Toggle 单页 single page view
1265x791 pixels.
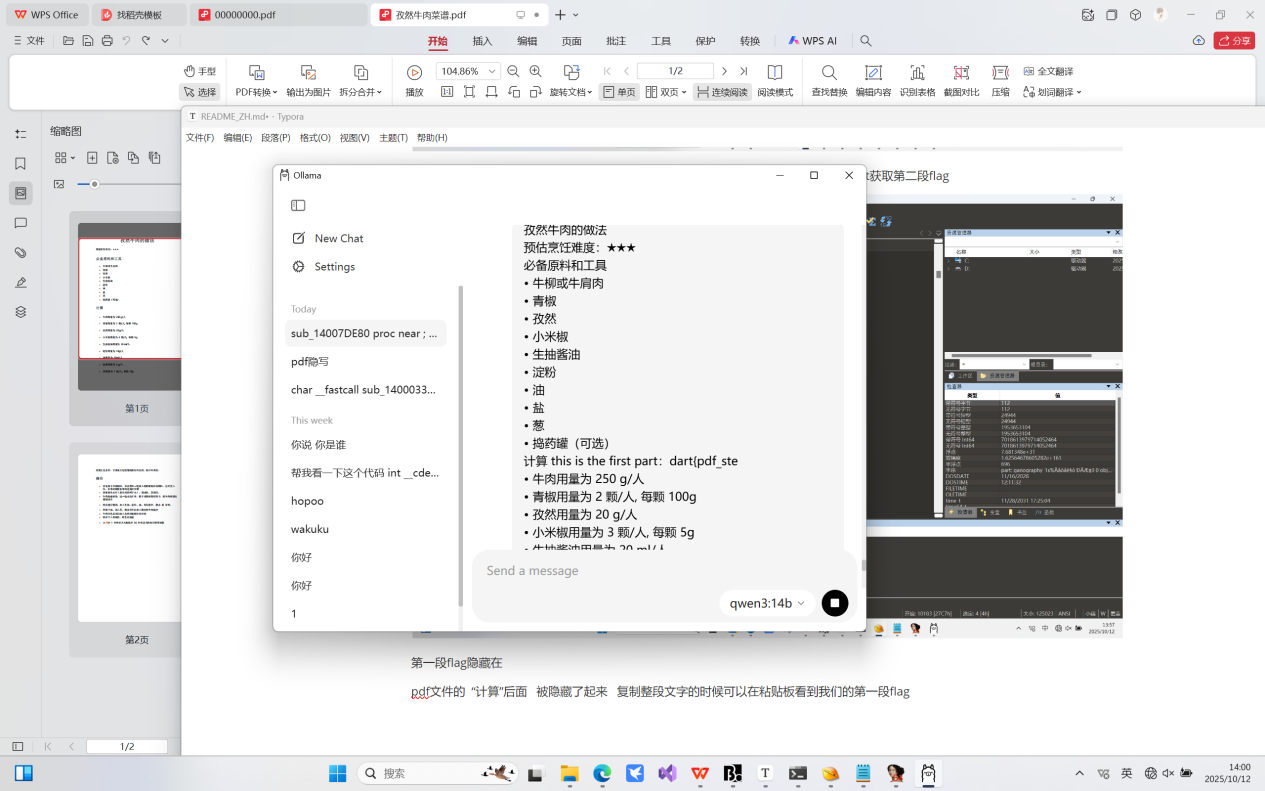pos(619,92)
